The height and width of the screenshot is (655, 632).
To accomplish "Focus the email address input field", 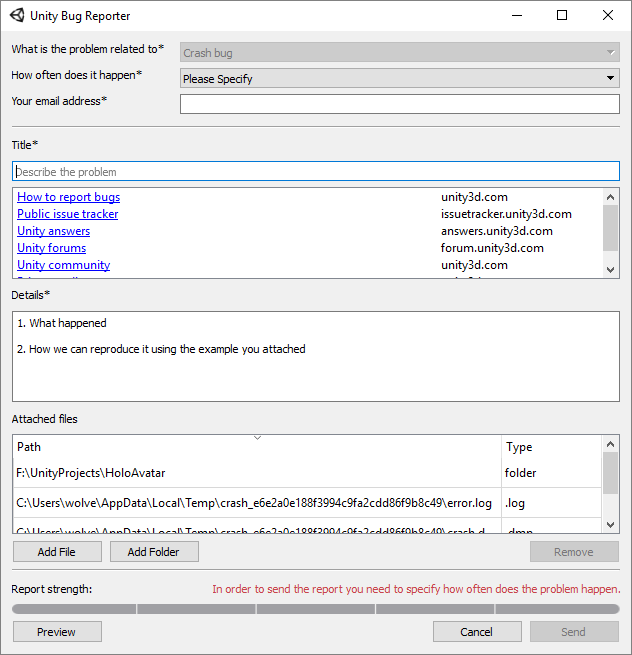I will (399, 104).
